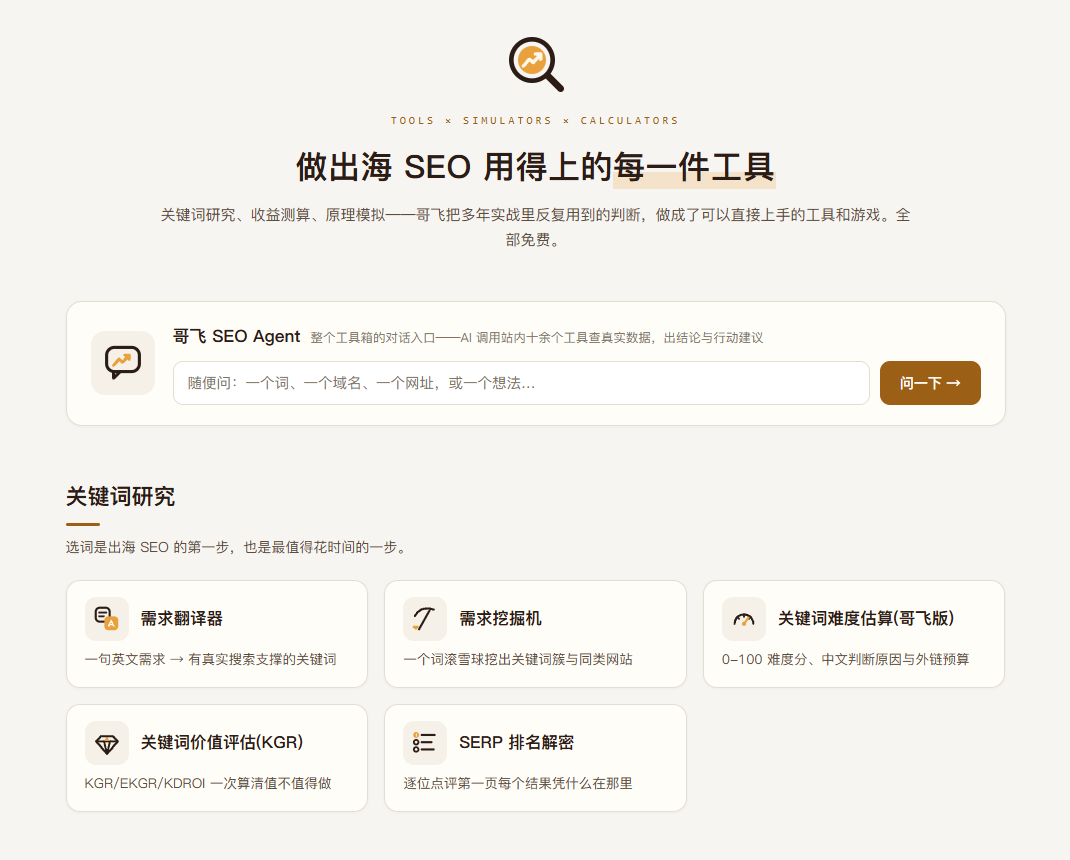Click the 哥飞 SEO Agent heading
Viewport: 1070px width, 860px height.
point(236,336)
